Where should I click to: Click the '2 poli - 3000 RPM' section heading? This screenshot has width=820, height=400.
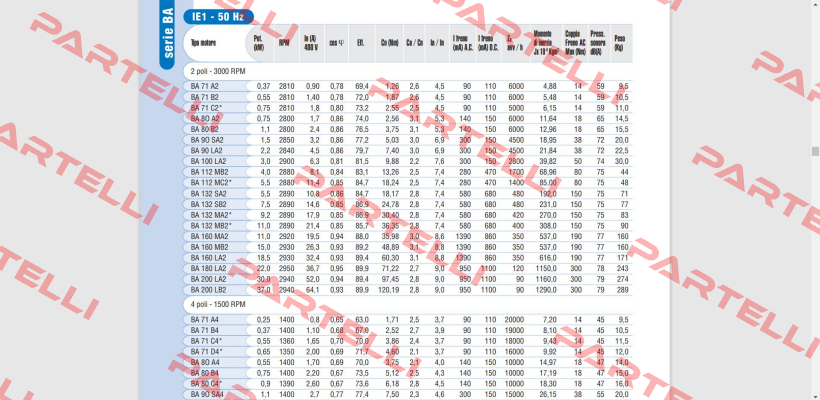tap(218, 71)
